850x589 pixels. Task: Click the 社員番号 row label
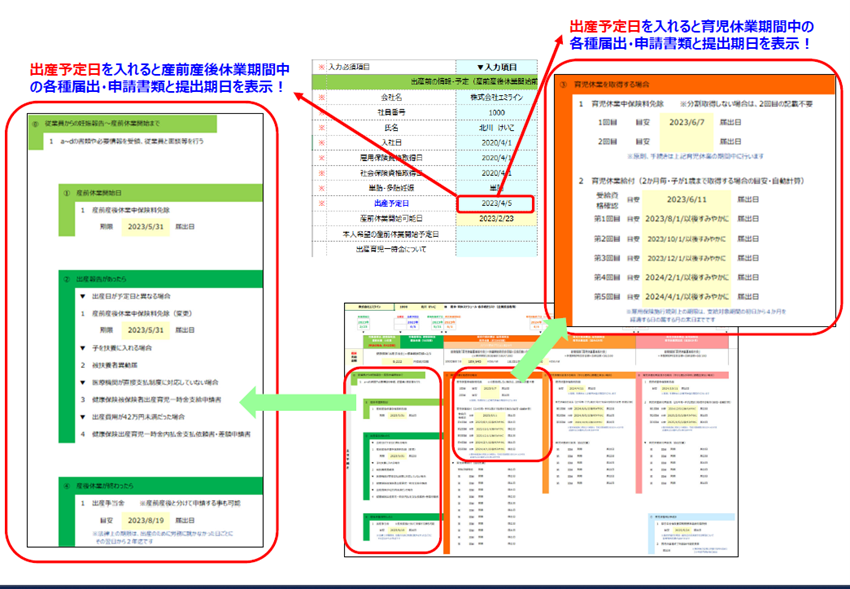(391, 113)
